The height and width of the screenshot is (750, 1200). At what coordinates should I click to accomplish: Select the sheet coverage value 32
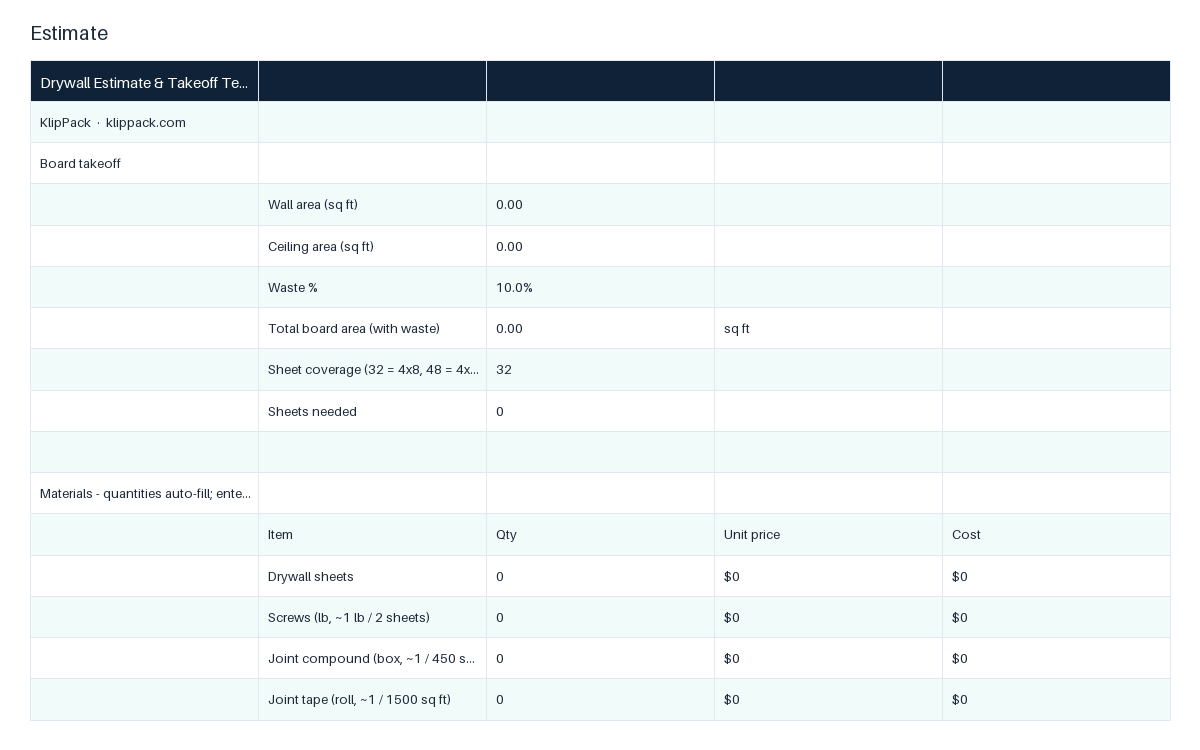pos(601,369)
